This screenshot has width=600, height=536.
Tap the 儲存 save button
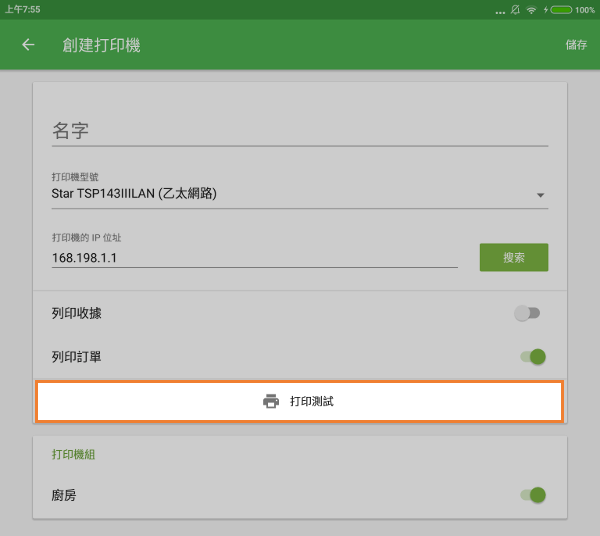576,45
